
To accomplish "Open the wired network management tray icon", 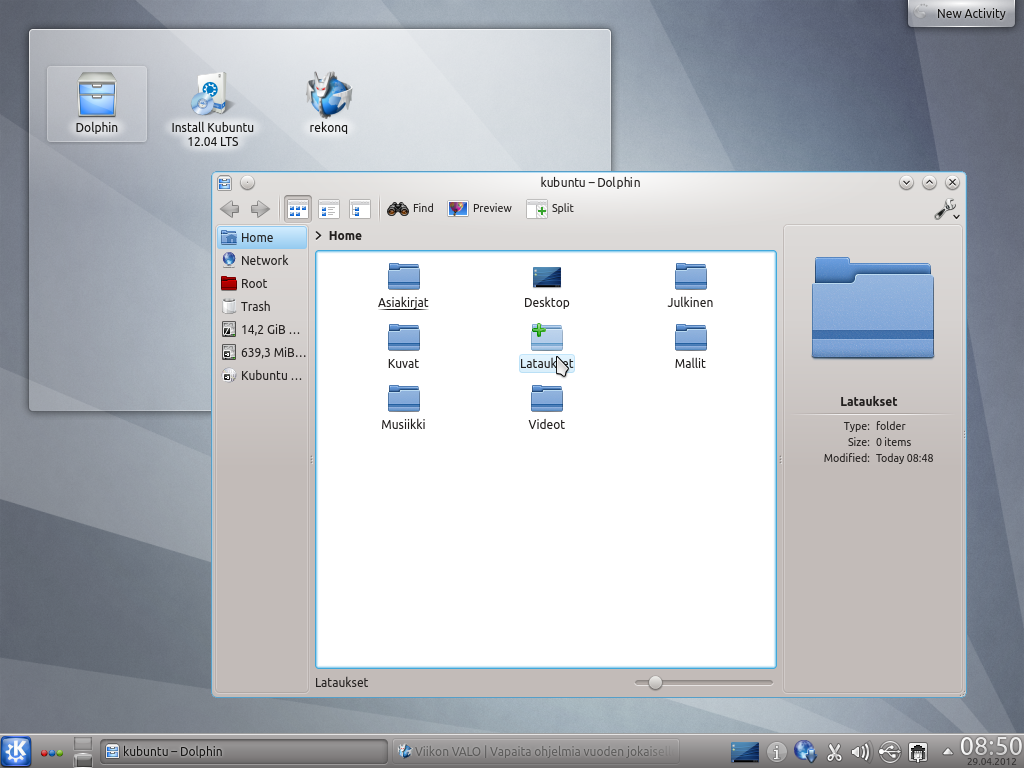I will click(918, 752).
